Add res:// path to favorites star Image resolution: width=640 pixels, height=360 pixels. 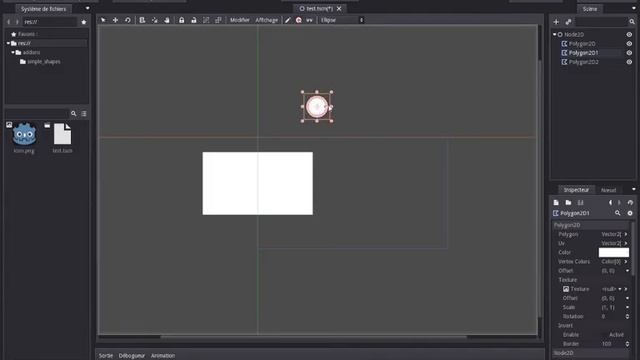coord(84,22)
